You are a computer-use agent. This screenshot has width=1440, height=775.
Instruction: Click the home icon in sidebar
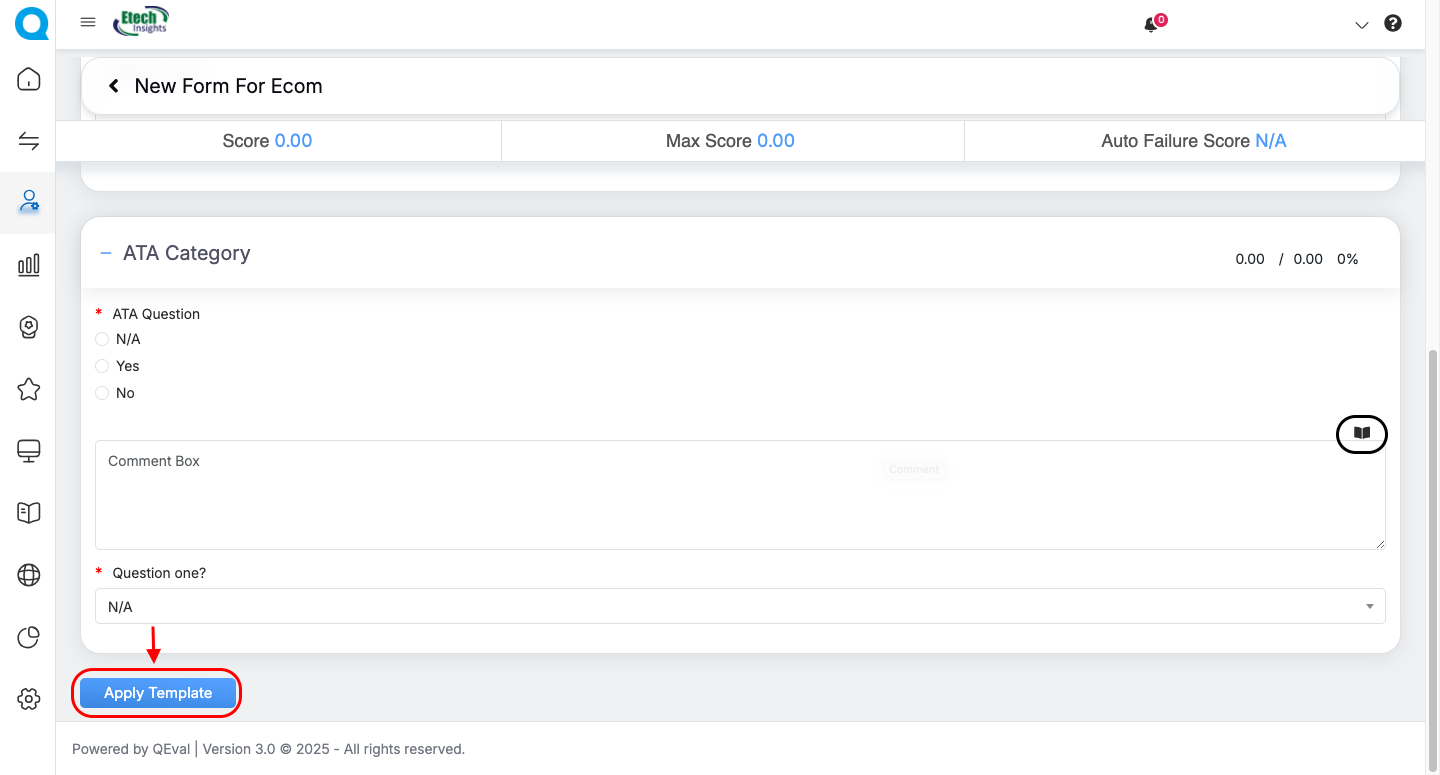point(29,79)
